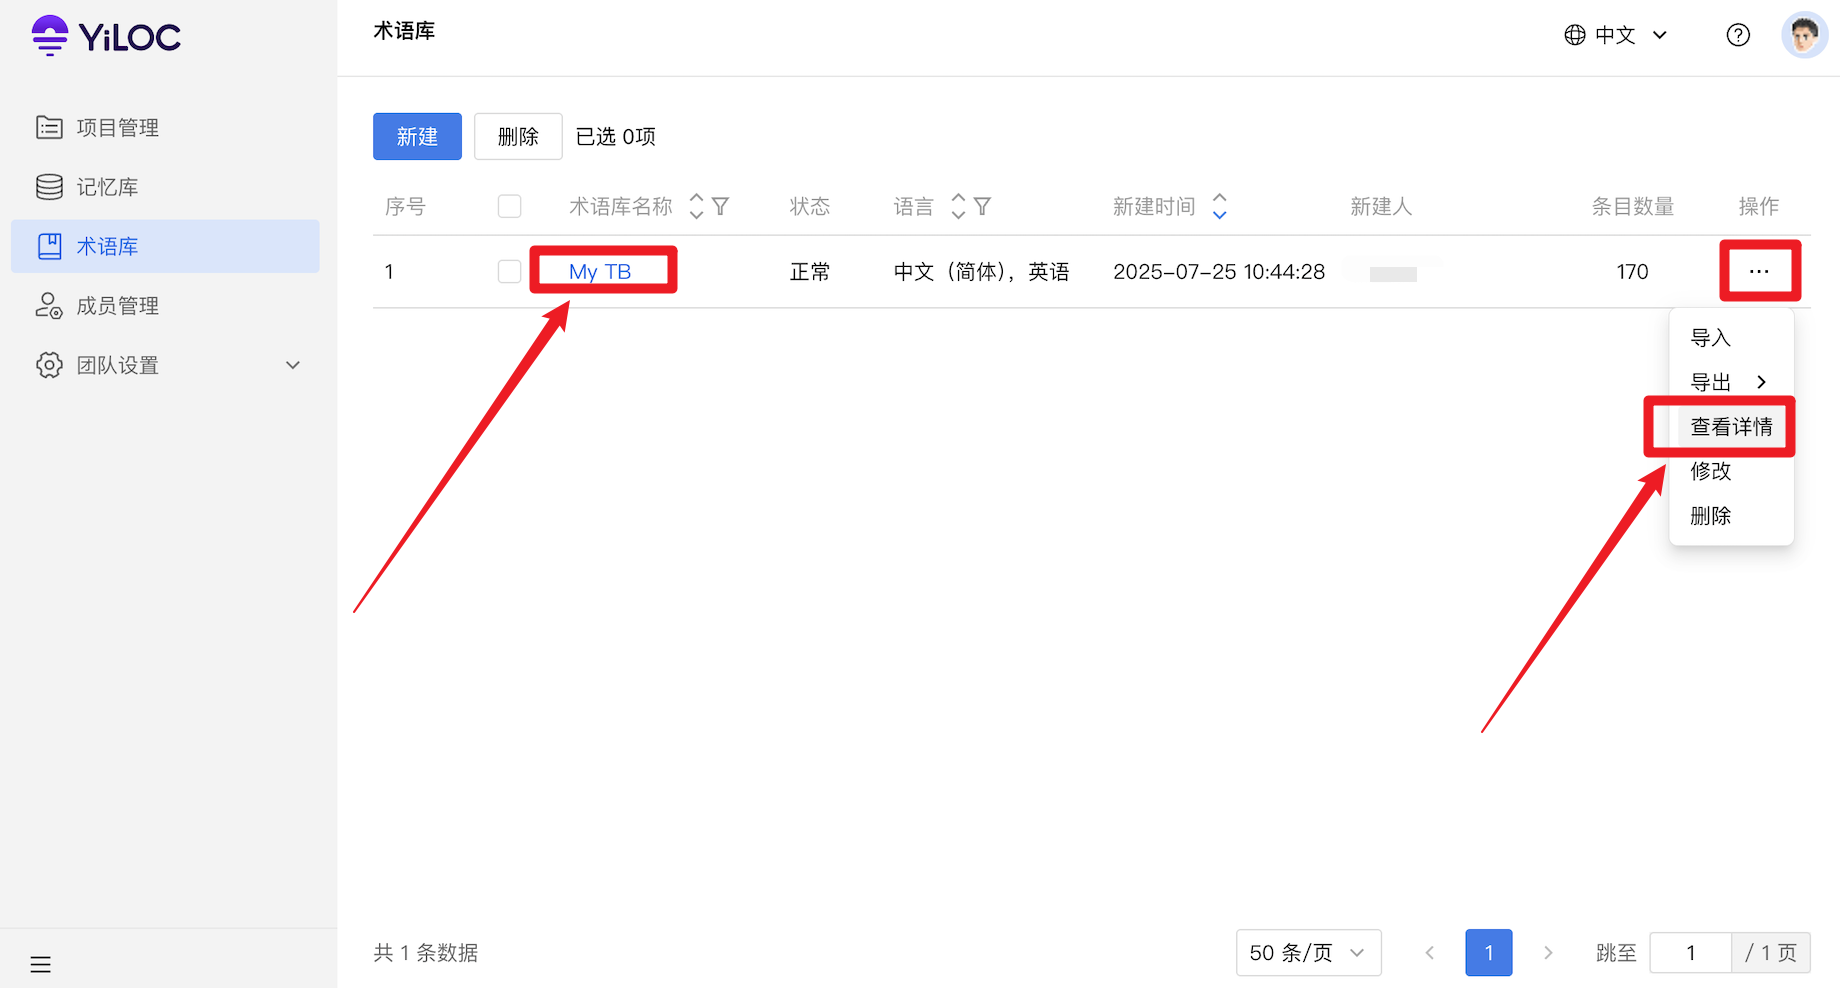Image resolution: width=1840 pixels, height=988 pixels.
Task: Click the 跳至 page number input
Action: (1690, 953)
